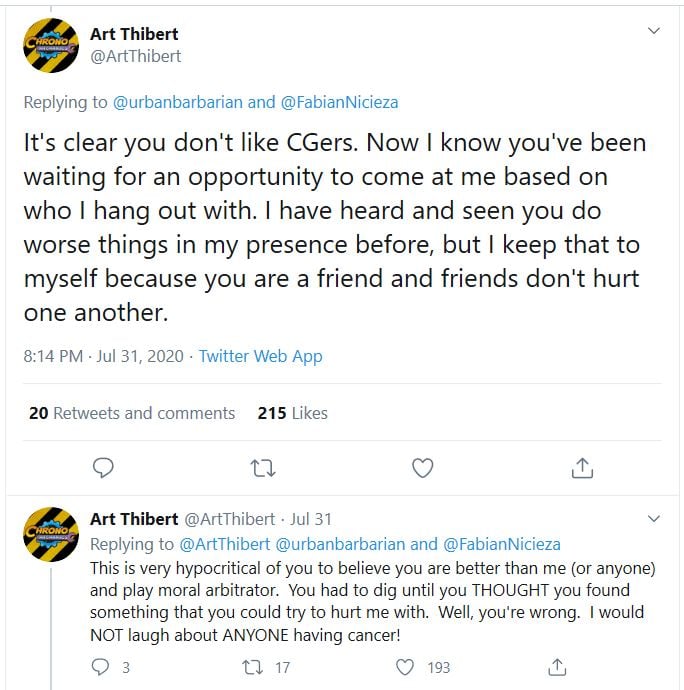The width and height of the screenshot is (684, 690).
Task: Share the second reply tweet
Action: pos(559,667)
